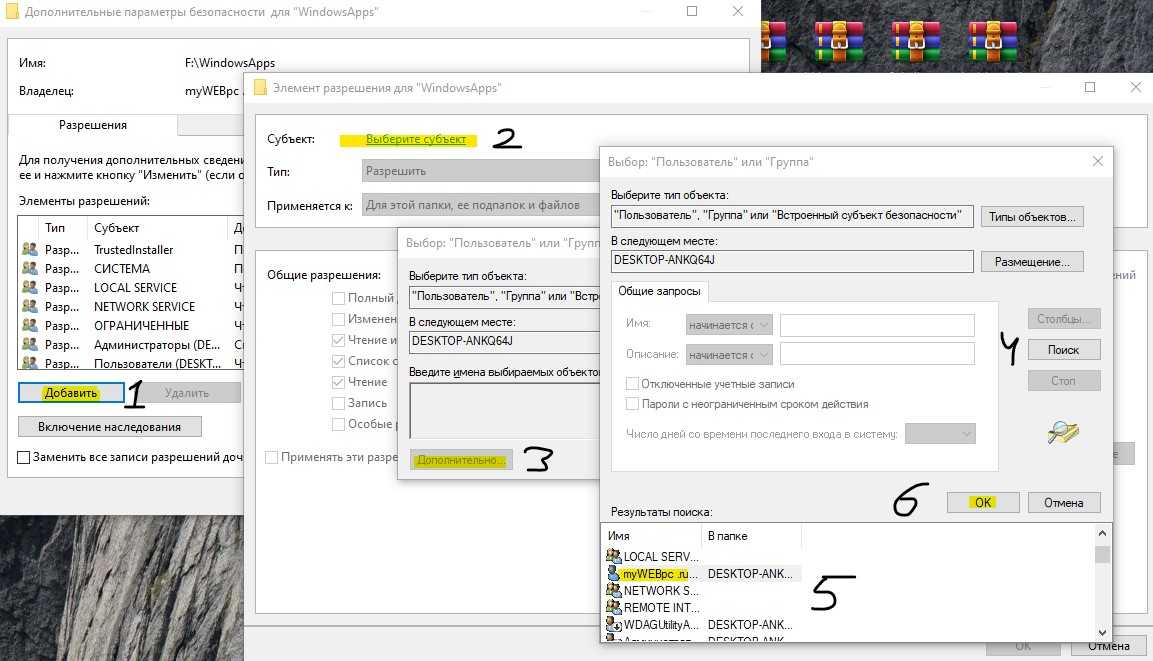Enable the Отключенные учетные записи checkbox
Screen dimensions: 1153x661
[x=632, y=384]
